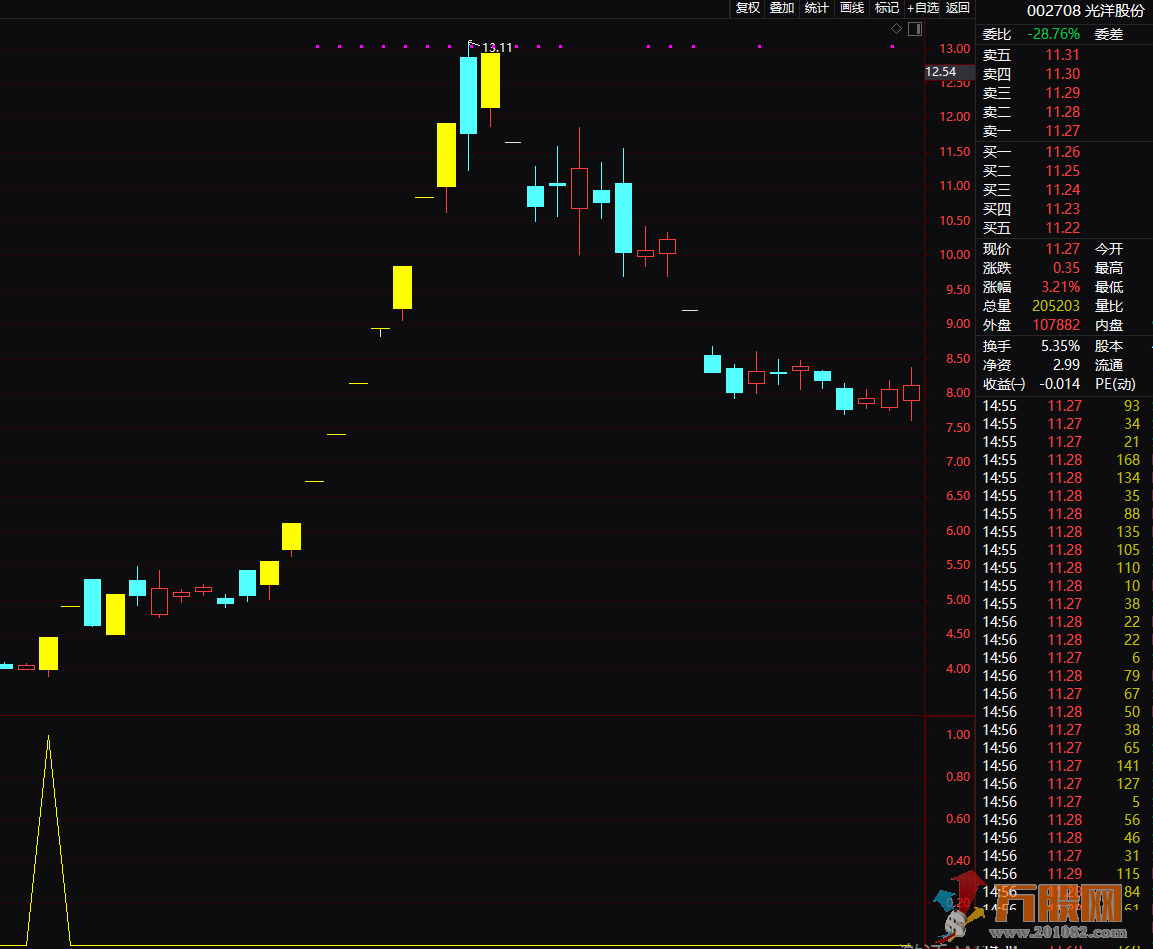The height and width of the screenshot is (949, 1153).
Task: Click the tall yellow candlestick at the peak
Action: pyautogui.click(x=490, y=80)
